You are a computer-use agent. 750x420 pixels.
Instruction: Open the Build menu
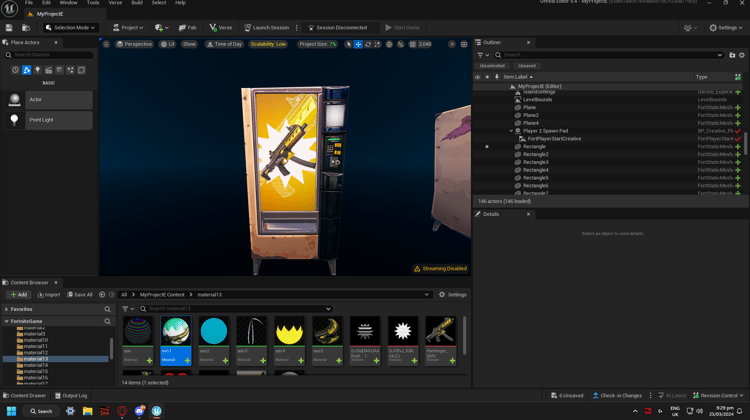(137, 3)
